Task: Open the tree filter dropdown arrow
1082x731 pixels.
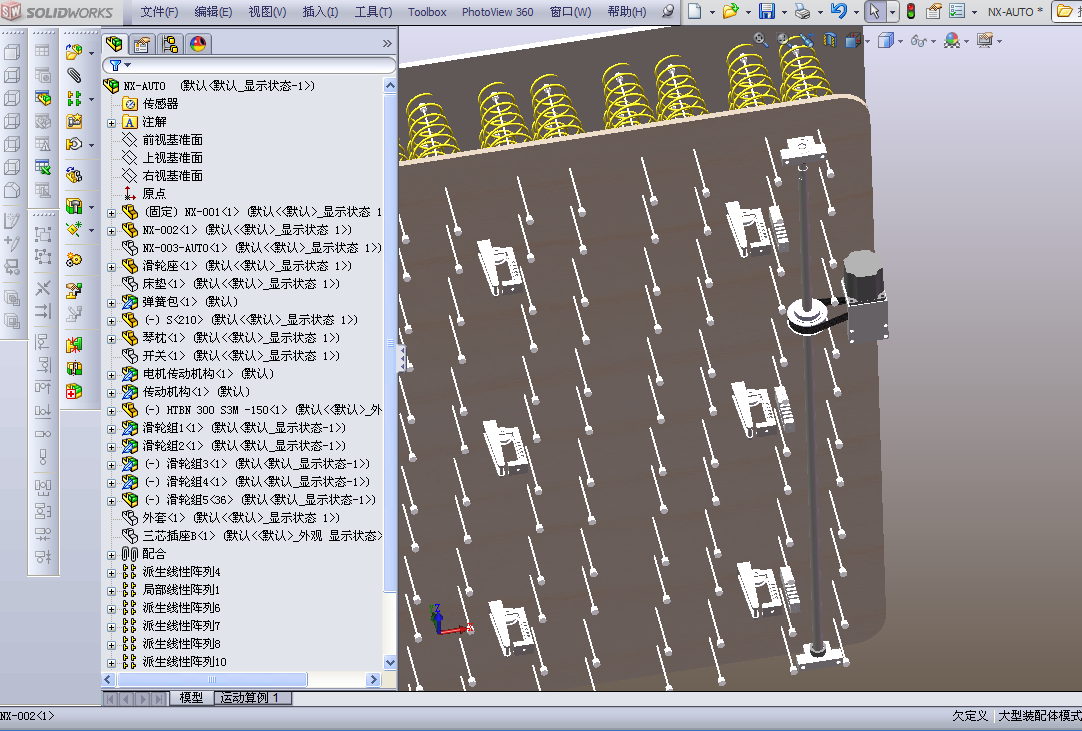Action: point(128,65)
